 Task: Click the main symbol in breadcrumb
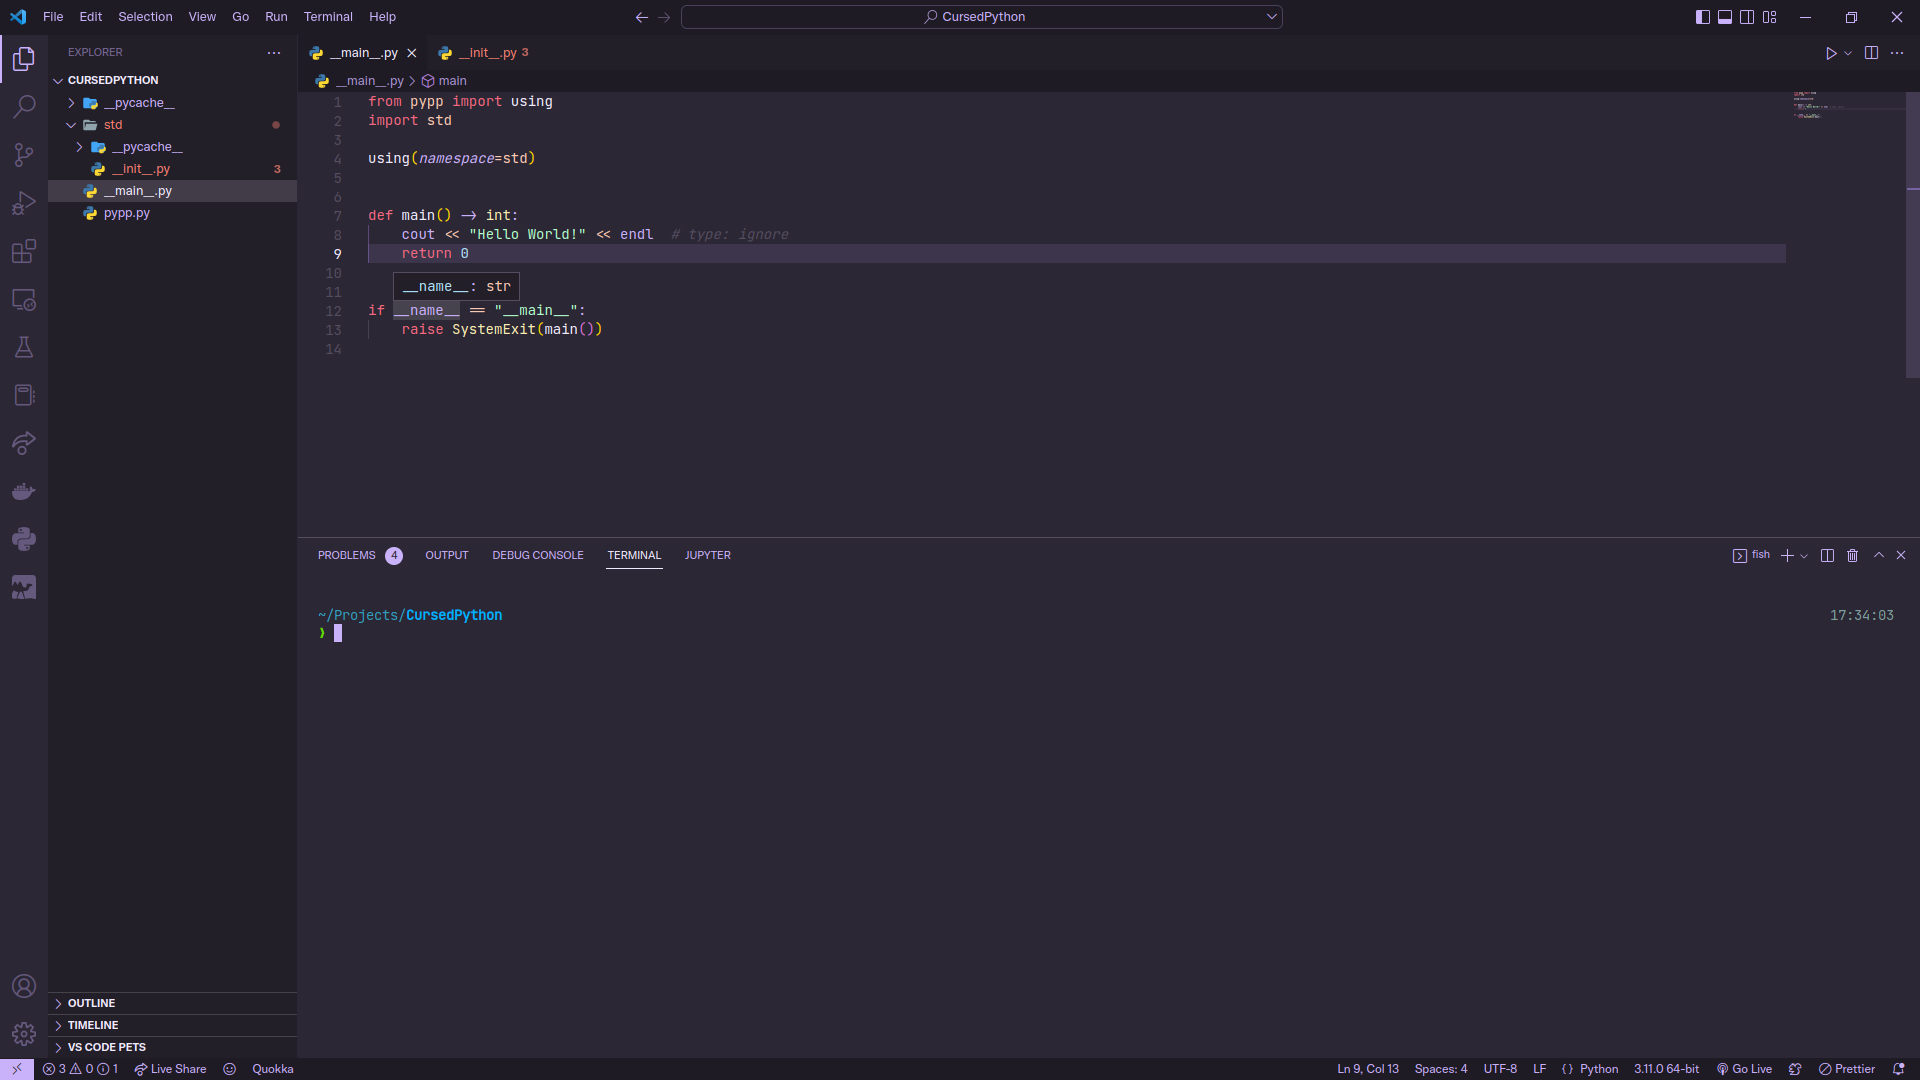[x=444, y=81]
